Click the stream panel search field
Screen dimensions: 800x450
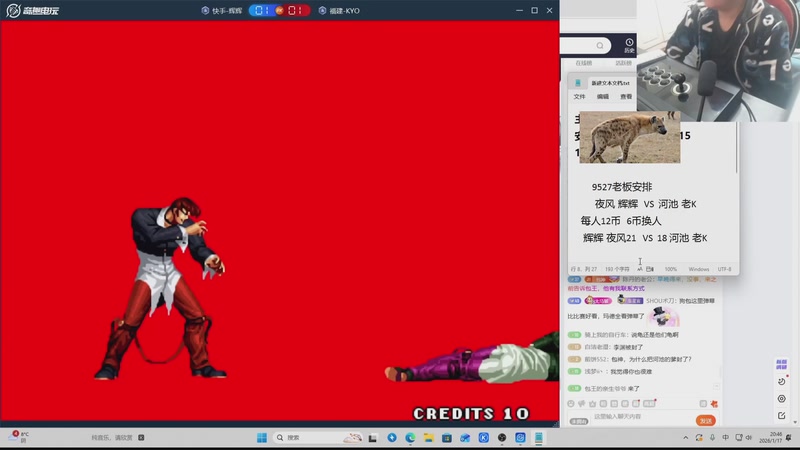click(x=585, y=46)
